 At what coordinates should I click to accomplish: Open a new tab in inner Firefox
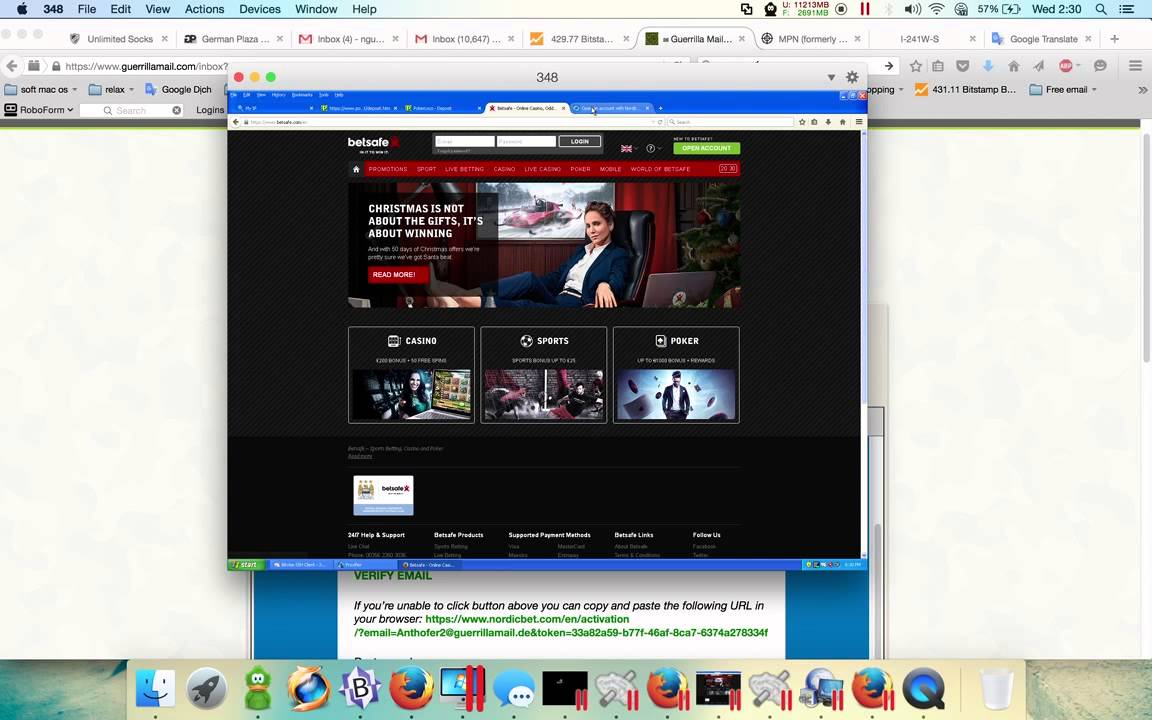pos(660,108)
